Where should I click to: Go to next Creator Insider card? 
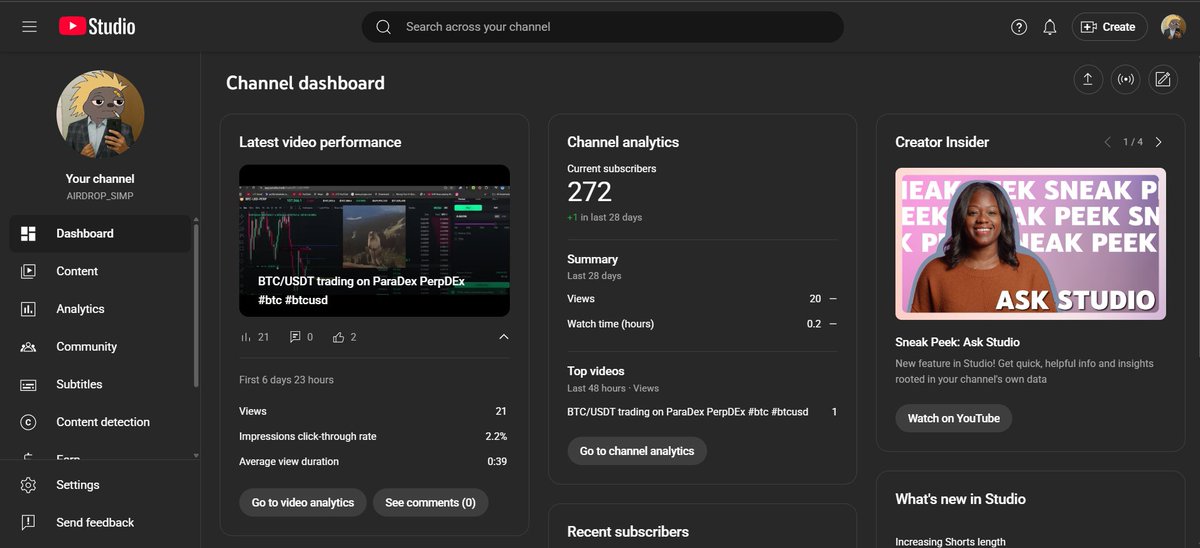pos(1158,142)
